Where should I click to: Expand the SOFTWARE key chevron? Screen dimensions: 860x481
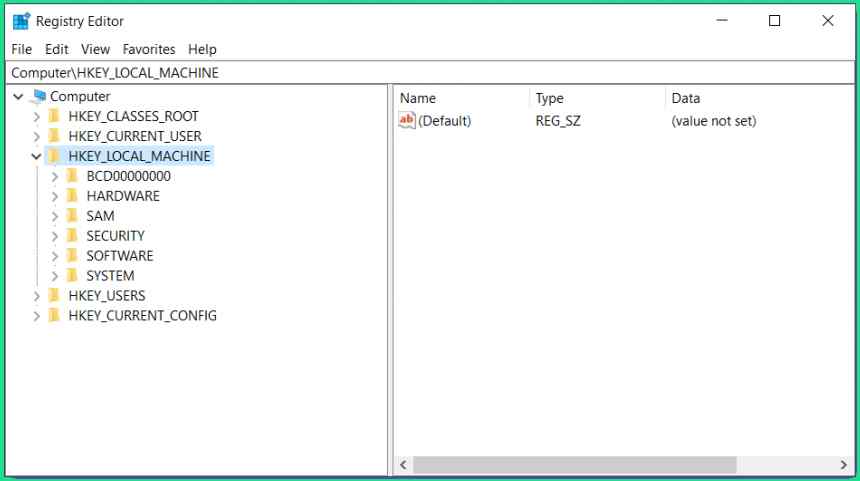click(x=54, y=256)
